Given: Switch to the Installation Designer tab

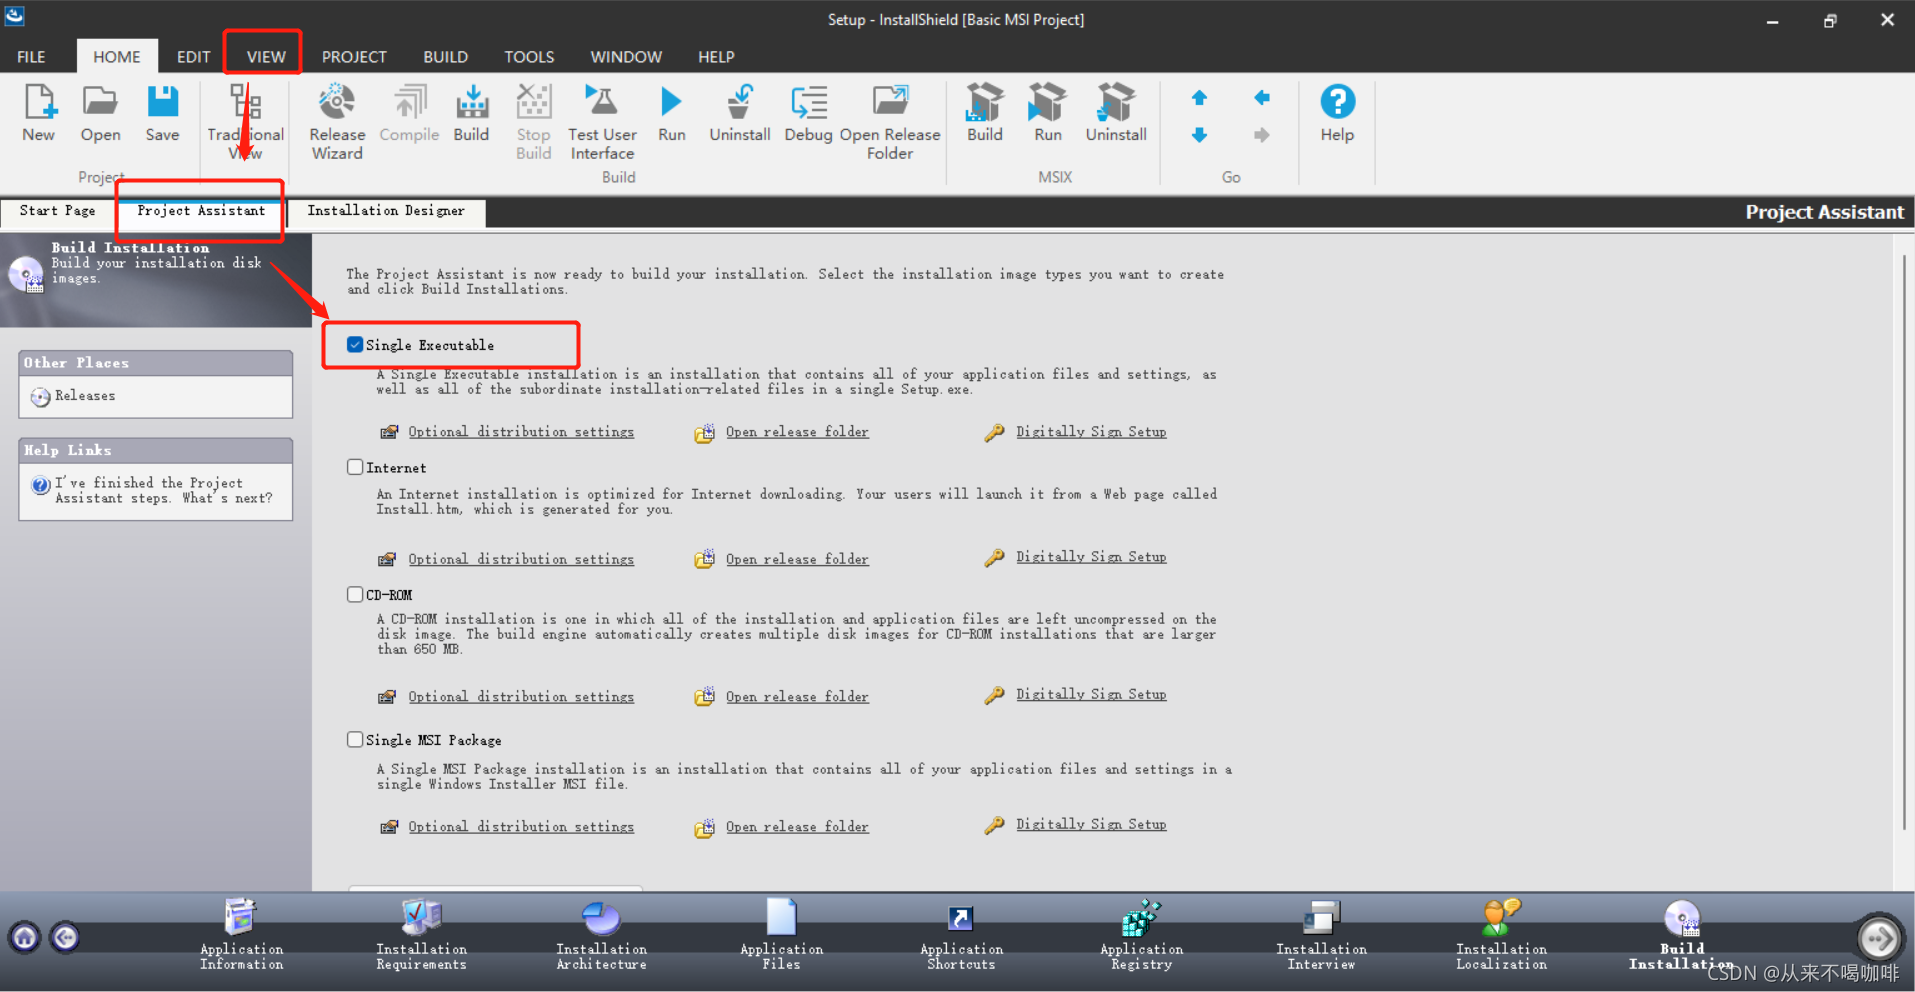Looking at the screenshot, I should click(x=386, y=211).
